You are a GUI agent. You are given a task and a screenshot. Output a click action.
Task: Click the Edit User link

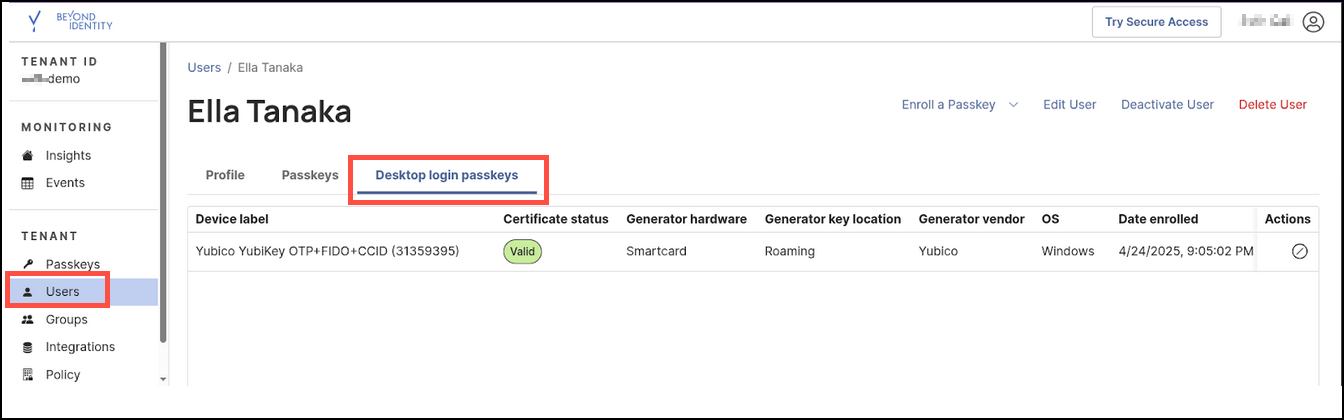[x=1069, y=105]
